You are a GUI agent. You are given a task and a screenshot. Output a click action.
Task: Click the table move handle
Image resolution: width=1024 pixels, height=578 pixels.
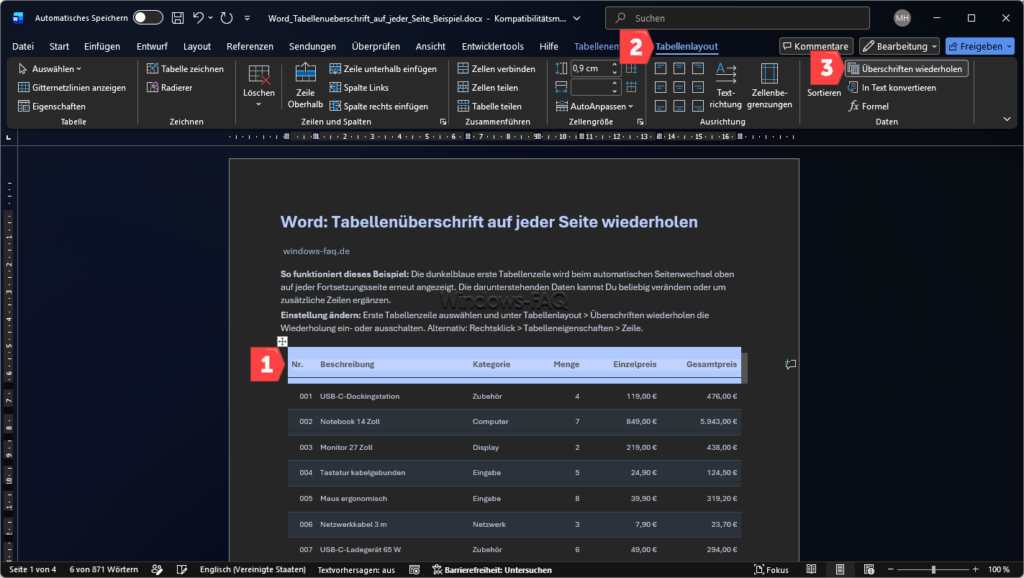click(x=282, y=342)
